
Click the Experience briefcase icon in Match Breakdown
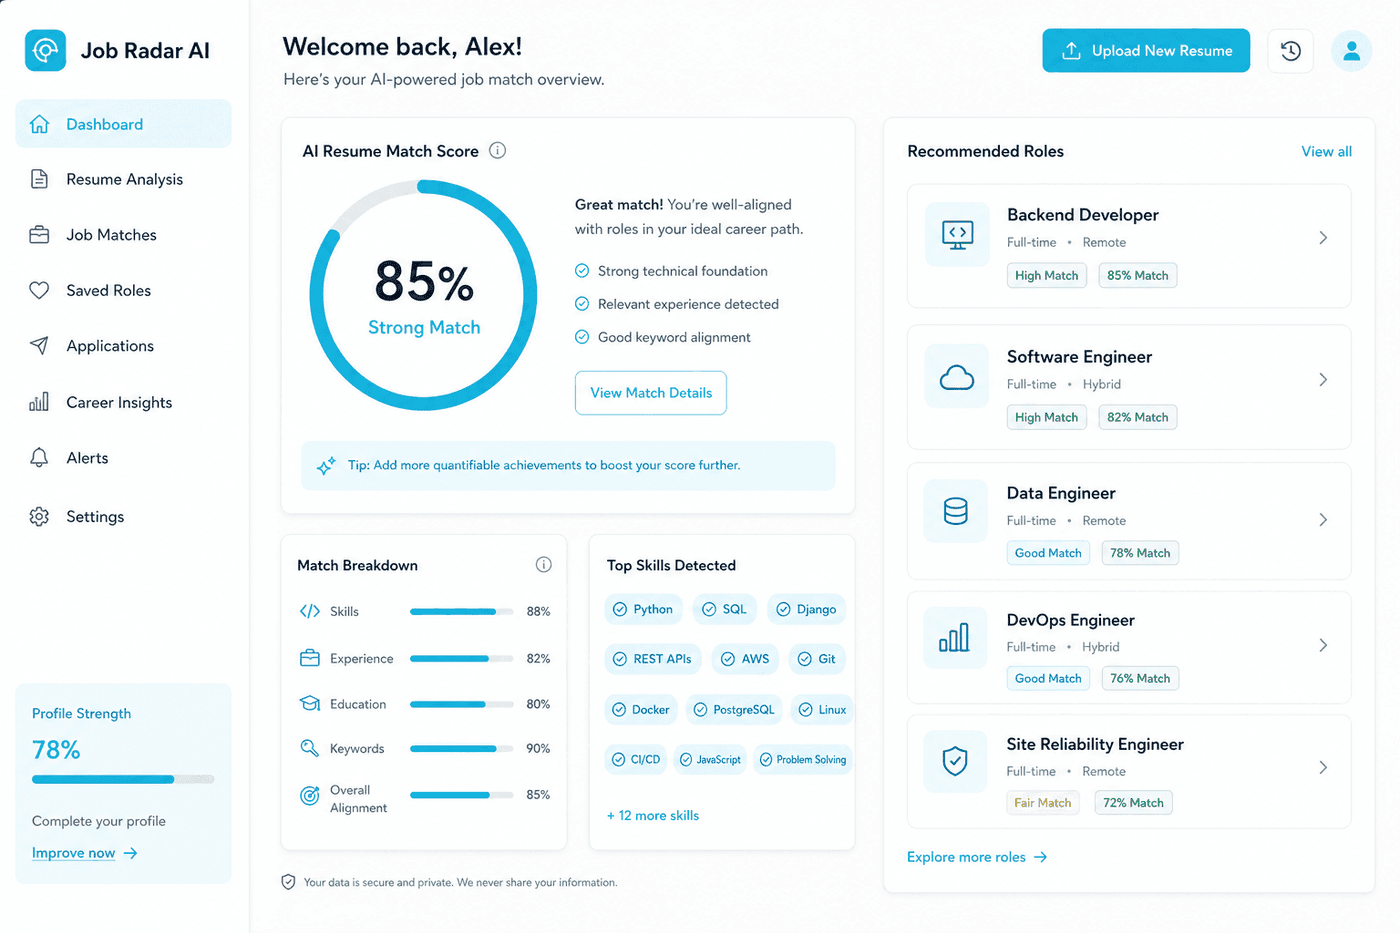click(310, 658)
